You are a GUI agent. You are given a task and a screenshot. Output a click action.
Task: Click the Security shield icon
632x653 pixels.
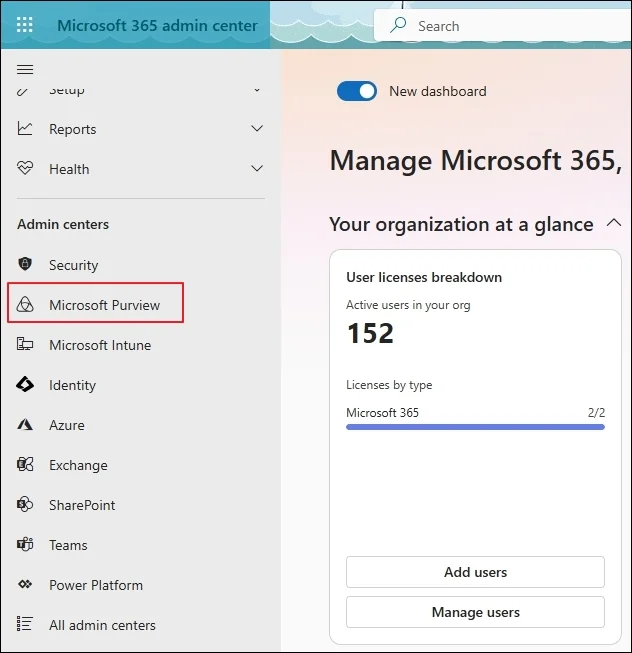tap(25, 264)
